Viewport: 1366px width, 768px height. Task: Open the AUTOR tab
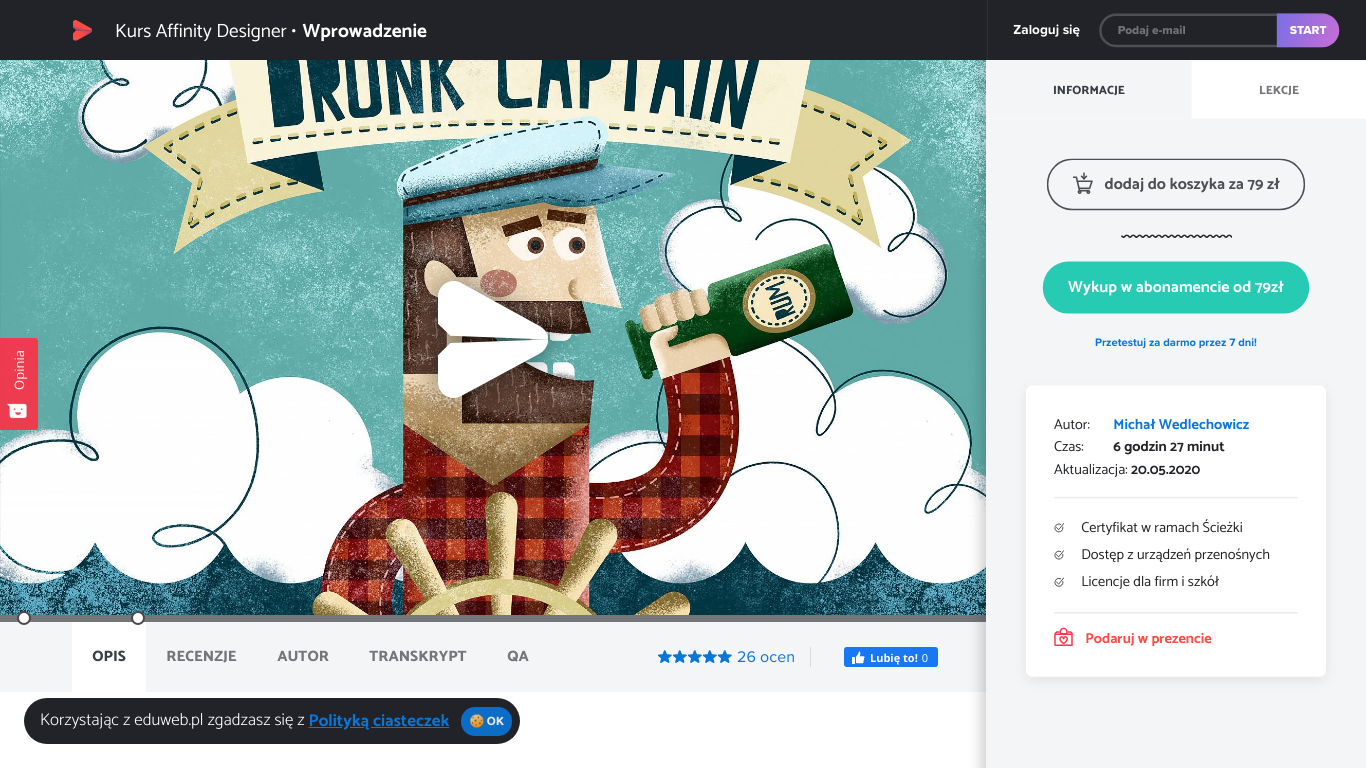click(x=303, y=656)
